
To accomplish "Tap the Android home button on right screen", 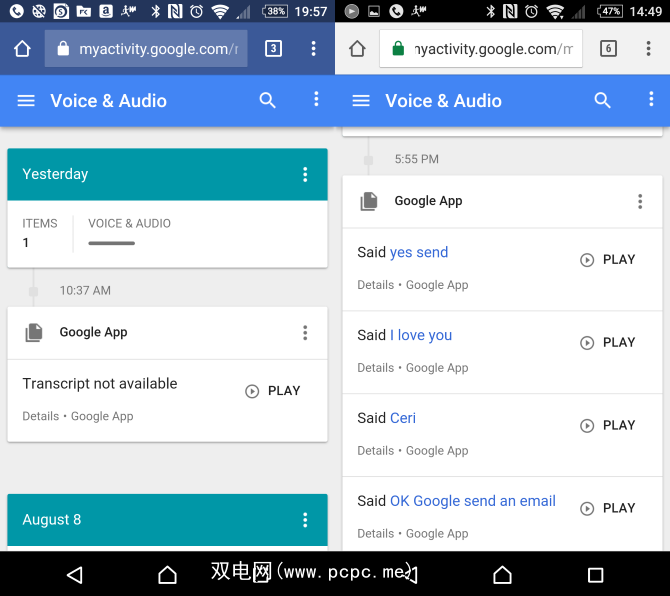I will point(502,575).
